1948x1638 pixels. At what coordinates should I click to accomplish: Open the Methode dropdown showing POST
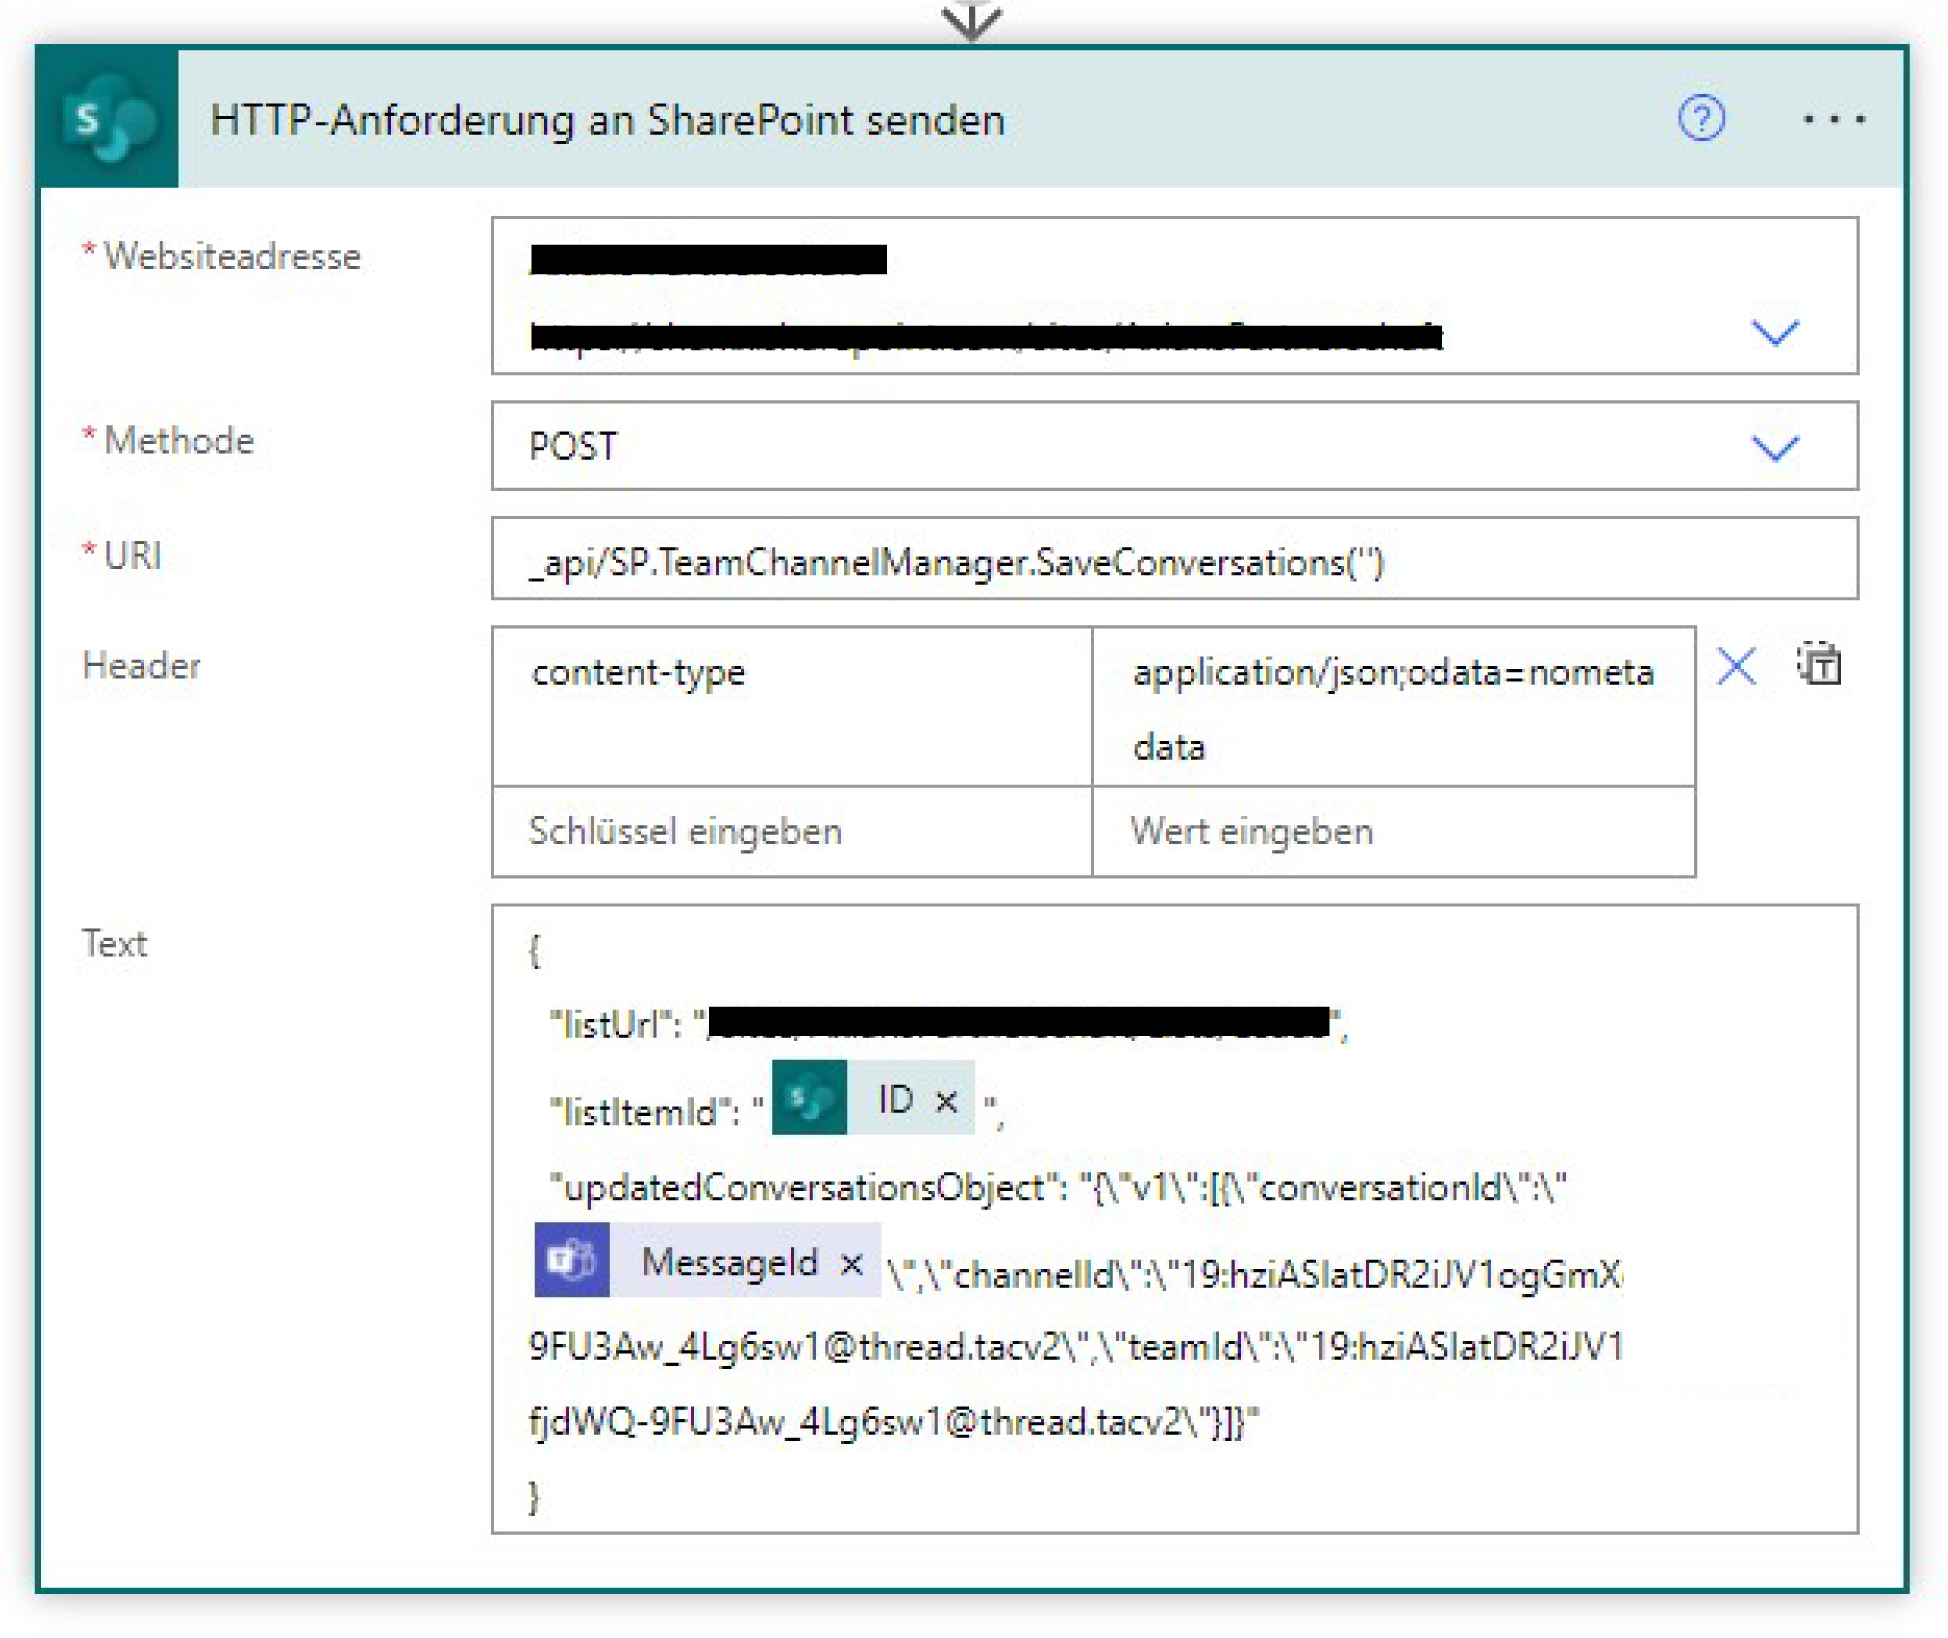[1777, 447]
